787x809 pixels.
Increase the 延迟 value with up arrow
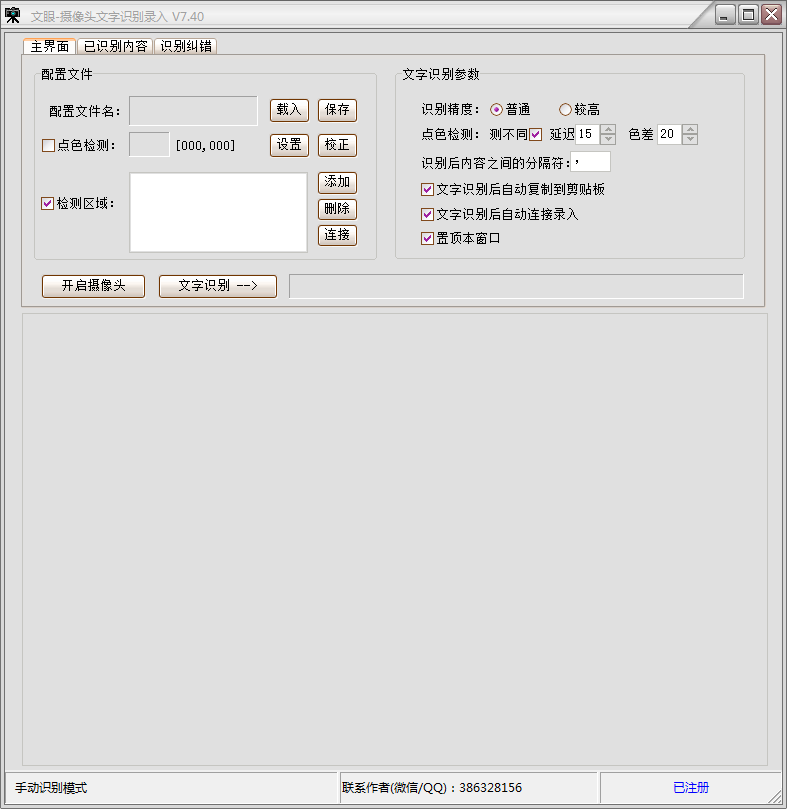coord(608,130)
